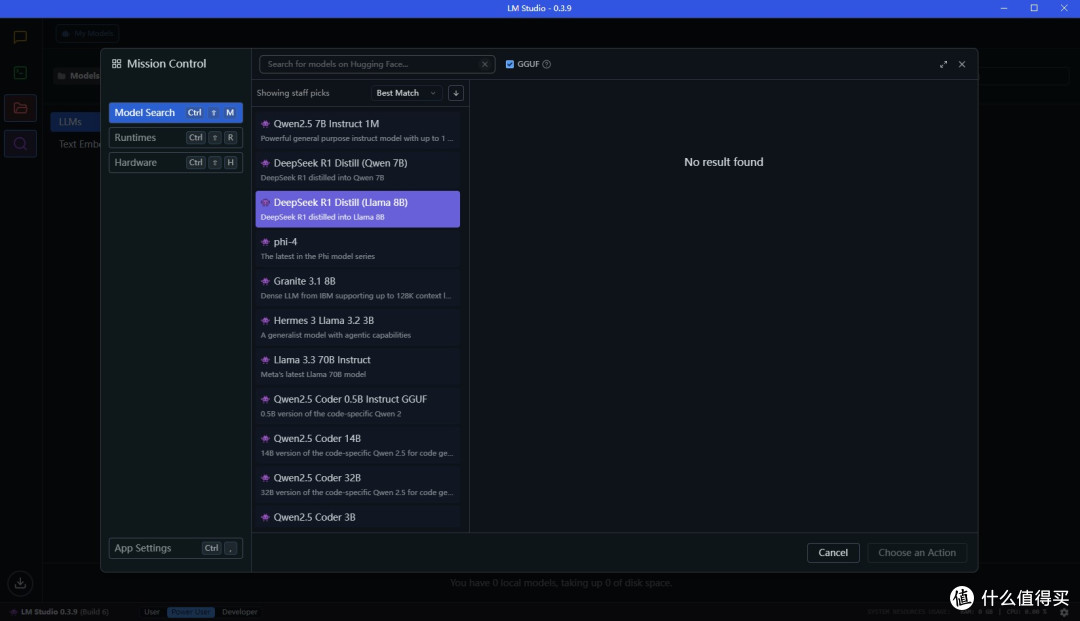
Task: Clear the Hugging Face search field
Action: click(x=485, y=64)
